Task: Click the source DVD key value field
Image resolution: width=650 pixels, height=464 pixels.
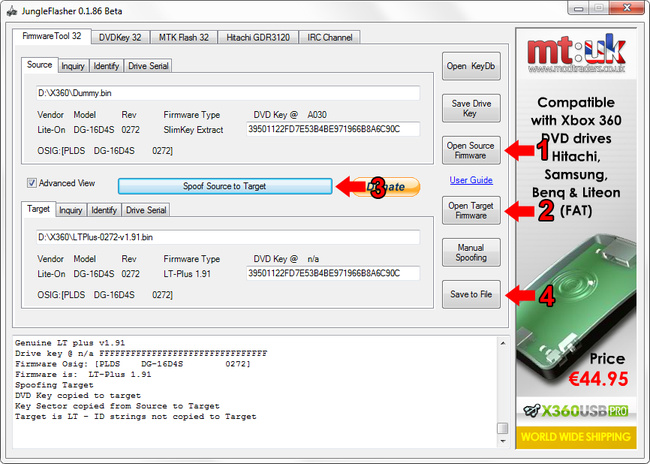Action: point(333,129)
